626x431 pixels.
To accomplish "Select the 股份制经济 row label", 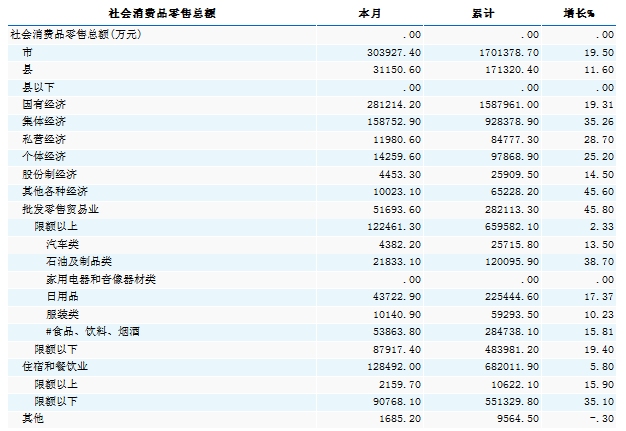I will pos(50,174).
